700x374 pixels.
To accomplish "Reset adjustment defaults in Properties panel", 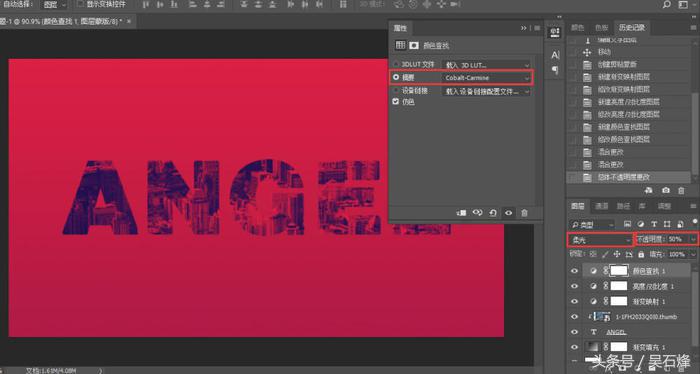I will 493,213.
